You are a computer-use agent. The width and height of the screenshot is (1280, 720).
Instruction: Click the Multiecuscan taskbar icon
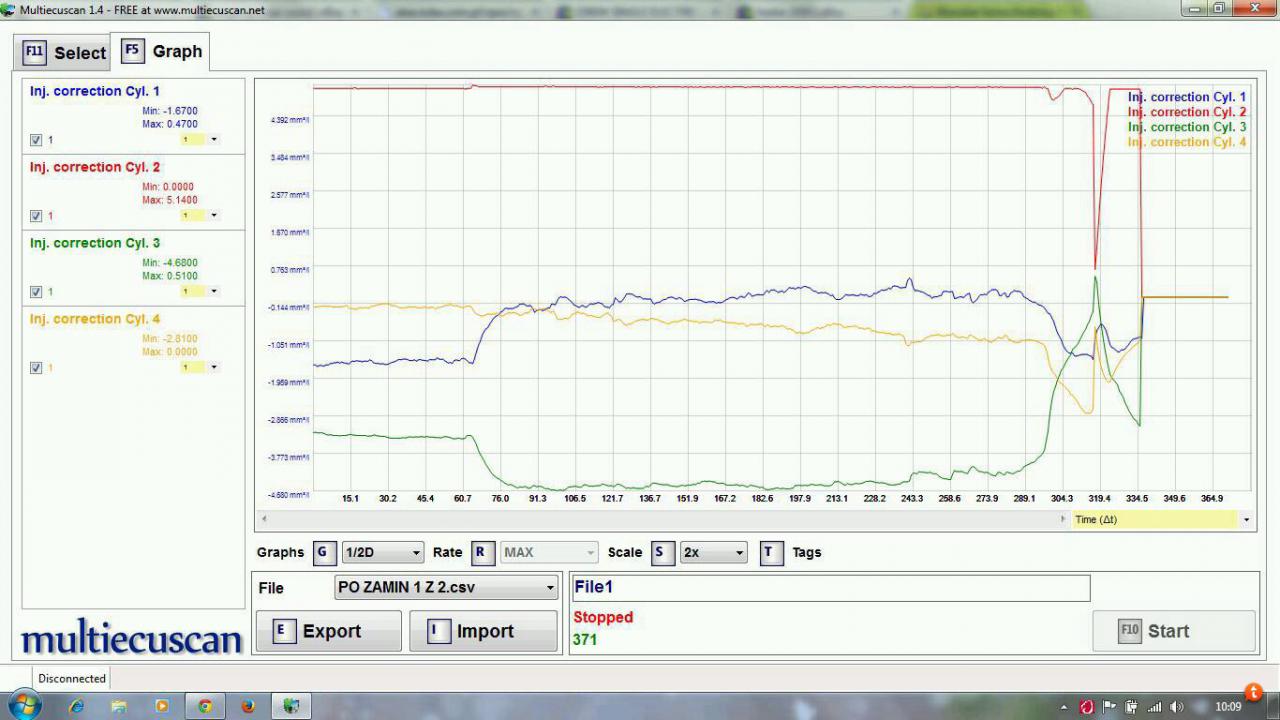291,706
